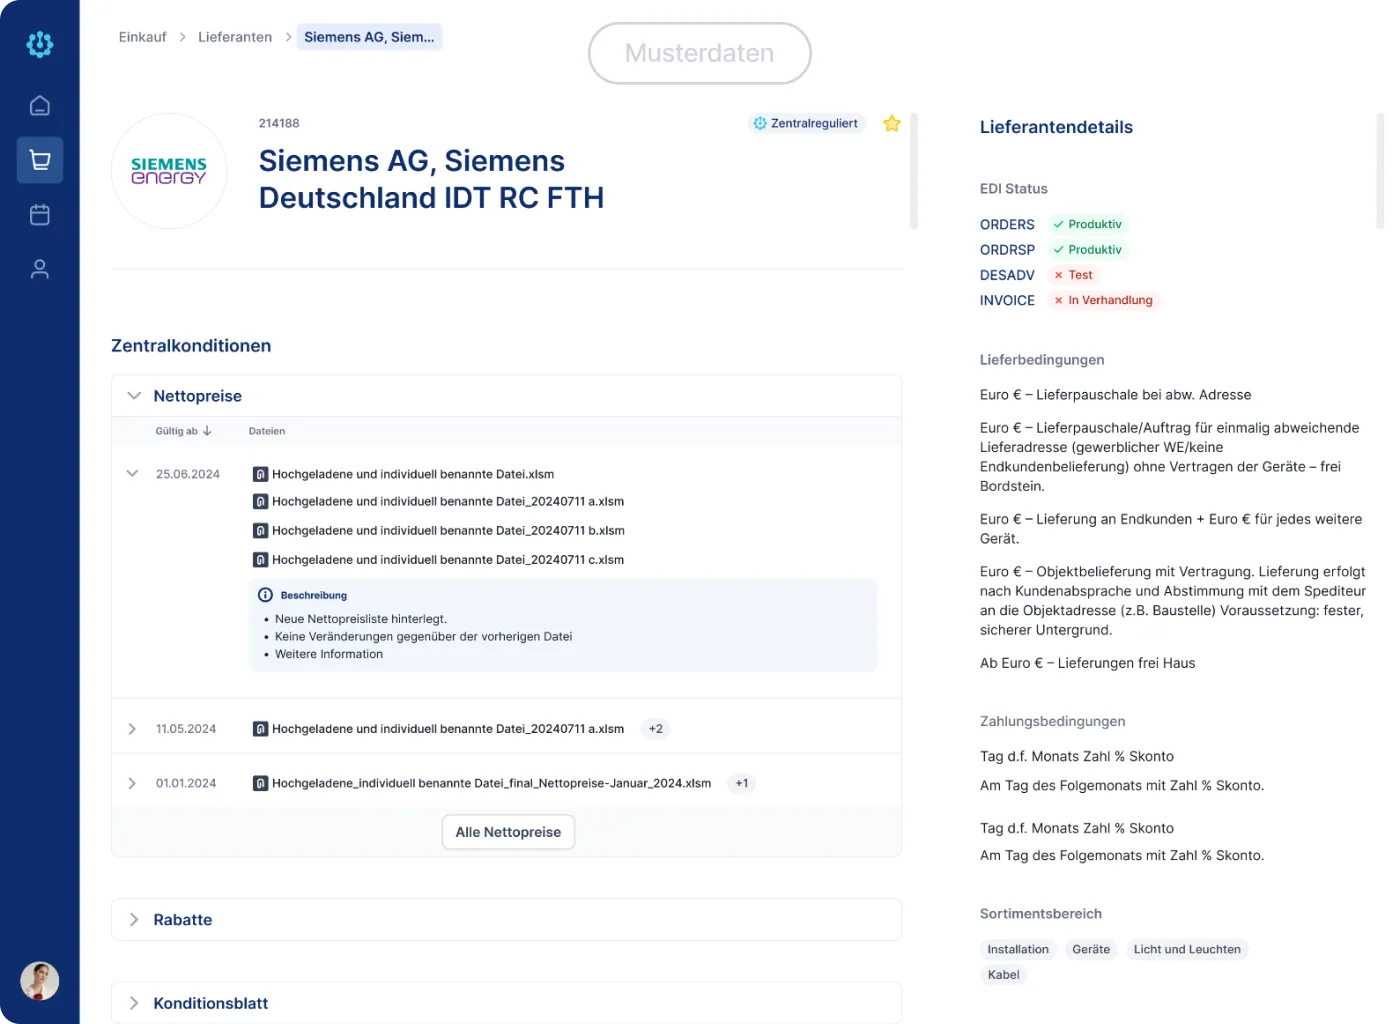The width and height of the screenshot is (1400, 1024).
Task: Expand the 11.05.2024 row
Action: coord(132,729)
